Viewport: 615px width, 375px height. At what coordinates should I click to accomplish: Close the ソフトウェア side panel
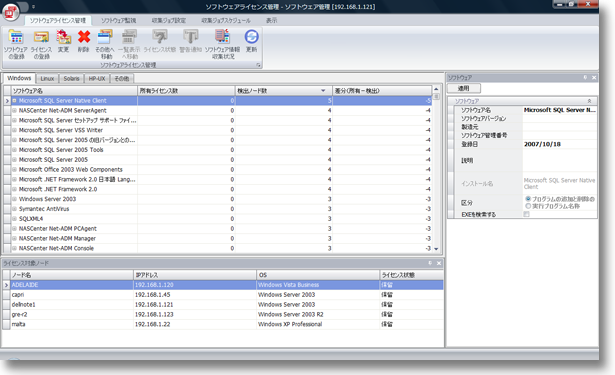pos(594,77)
